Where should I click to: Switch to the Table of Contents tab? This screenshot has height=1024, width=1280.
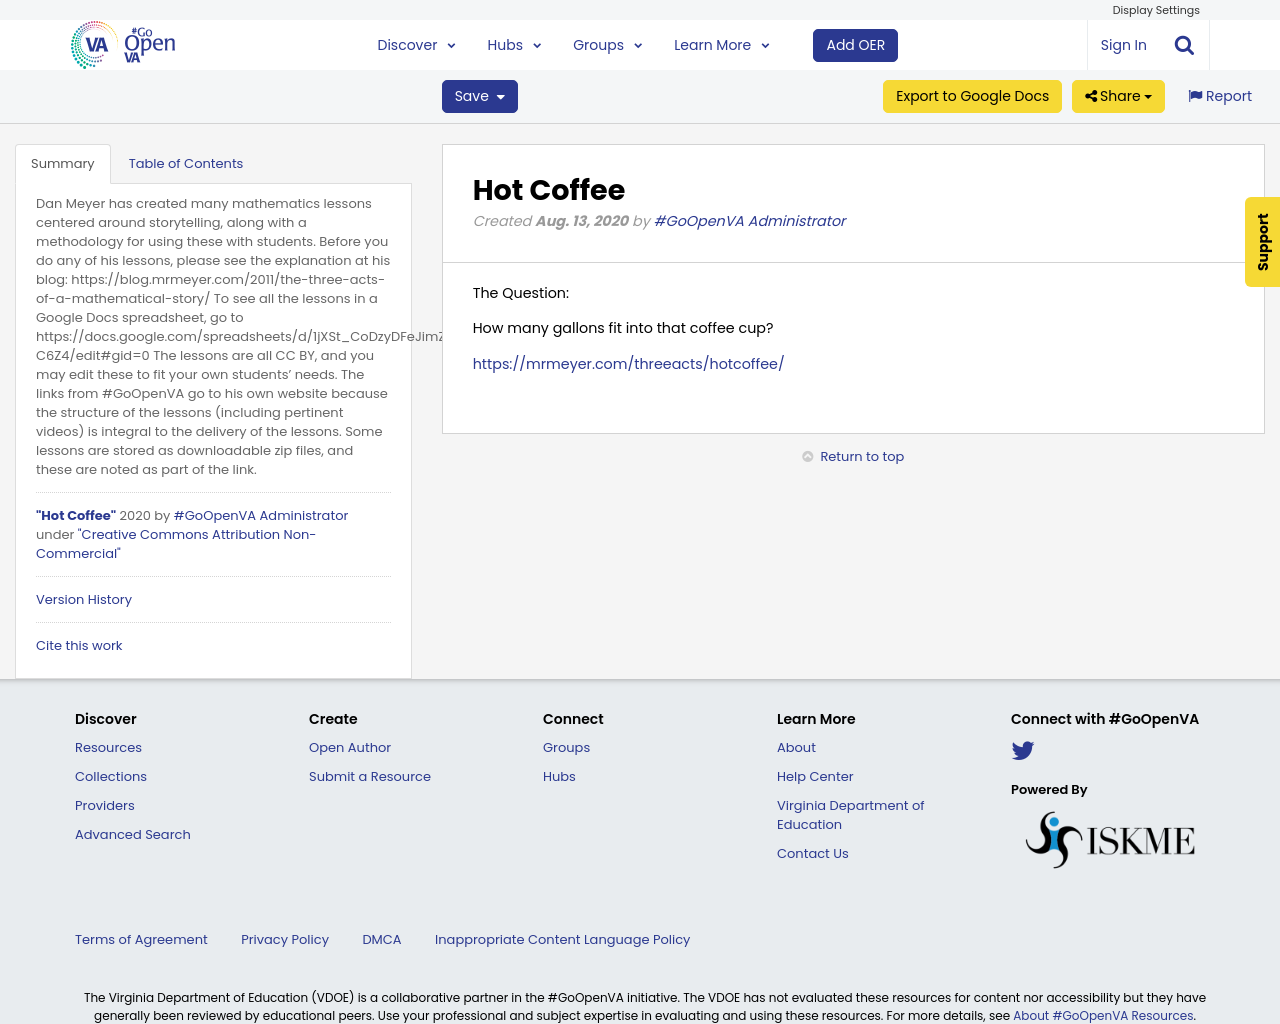185,162
